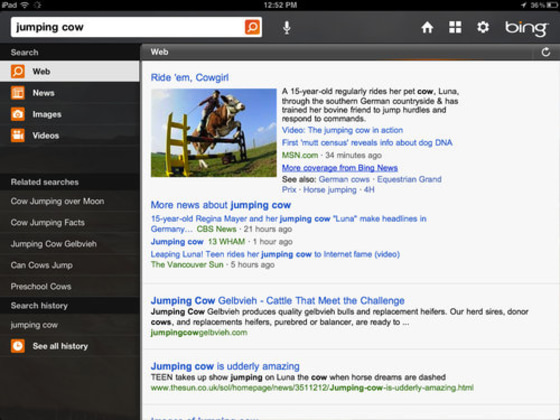This screenshot has width=560, height=420.
Task: Click the Web magnifier icon in the sidebar
Action: [x=18, y=71]
